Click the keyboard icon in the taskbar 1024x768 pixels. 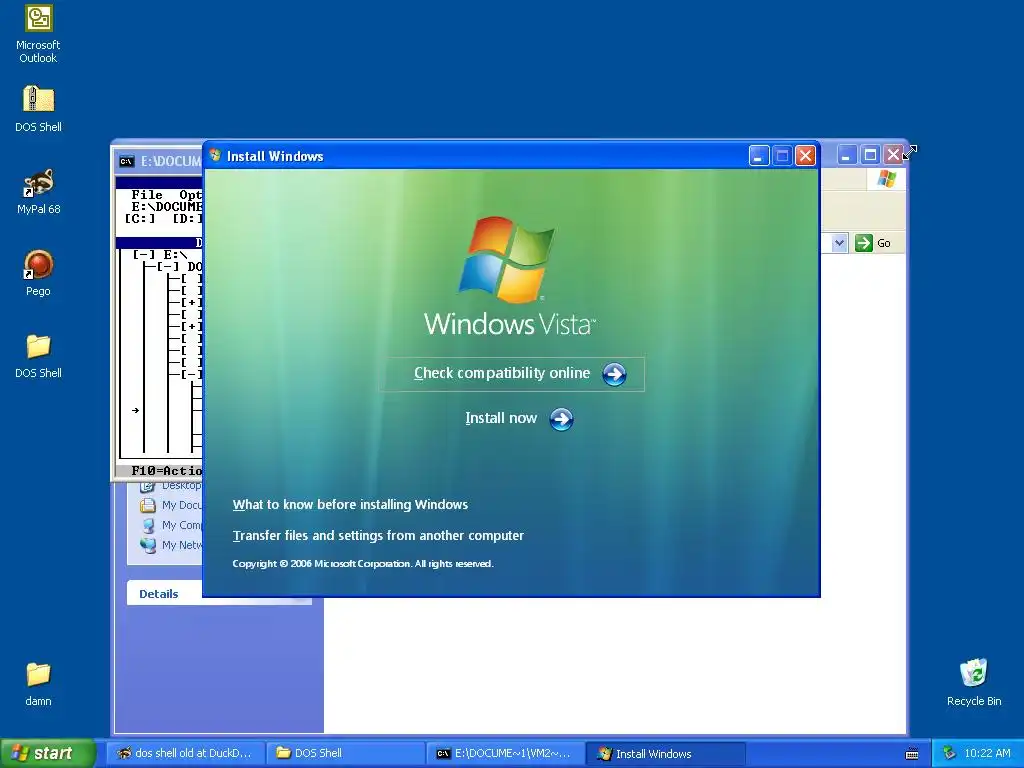click(x=912, y=754)
